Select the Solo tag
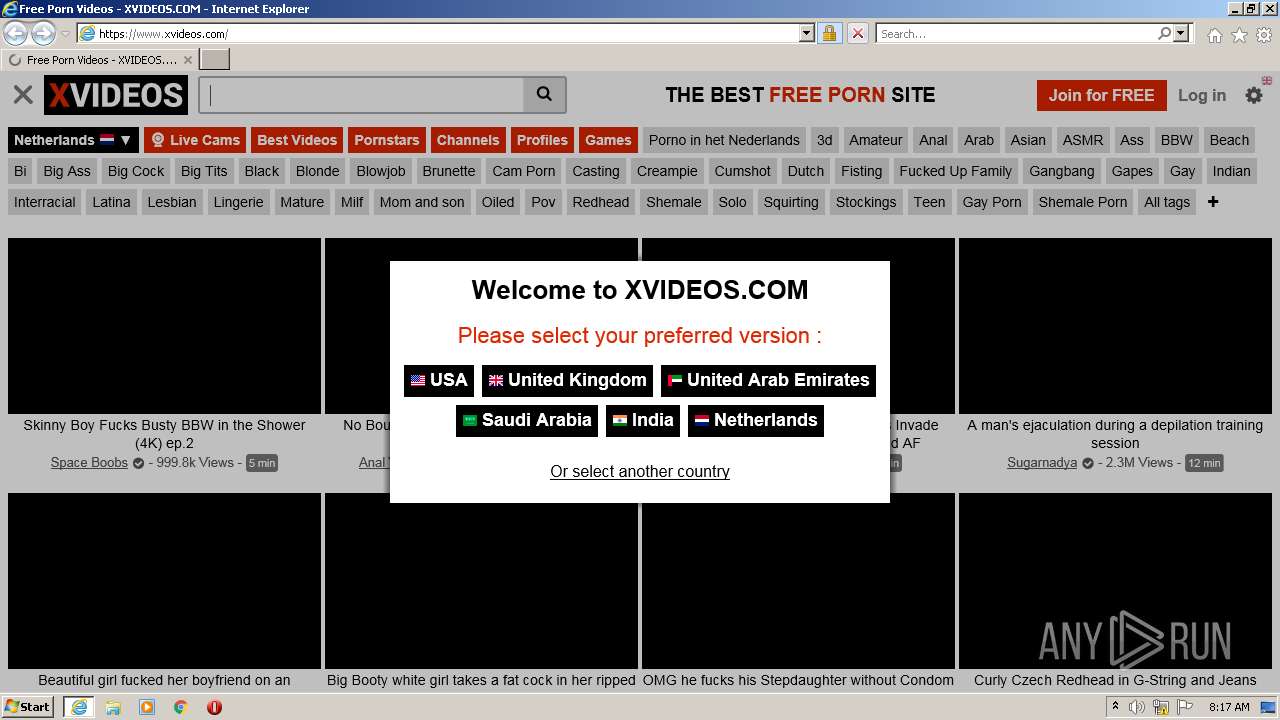The image size is (1280, 720). coord(732,202)
